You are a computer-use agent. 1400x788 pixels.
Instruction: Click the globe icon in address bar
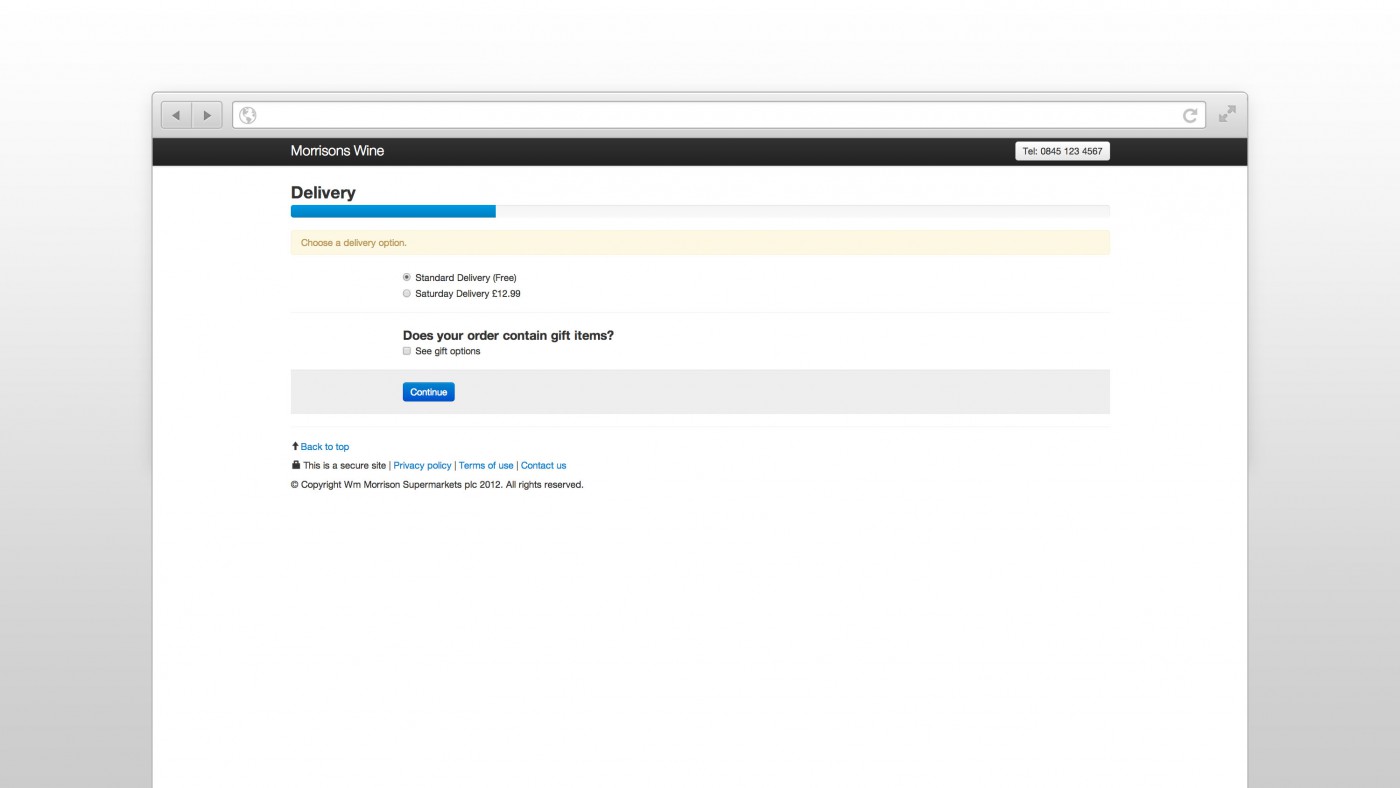pos(248,116)
